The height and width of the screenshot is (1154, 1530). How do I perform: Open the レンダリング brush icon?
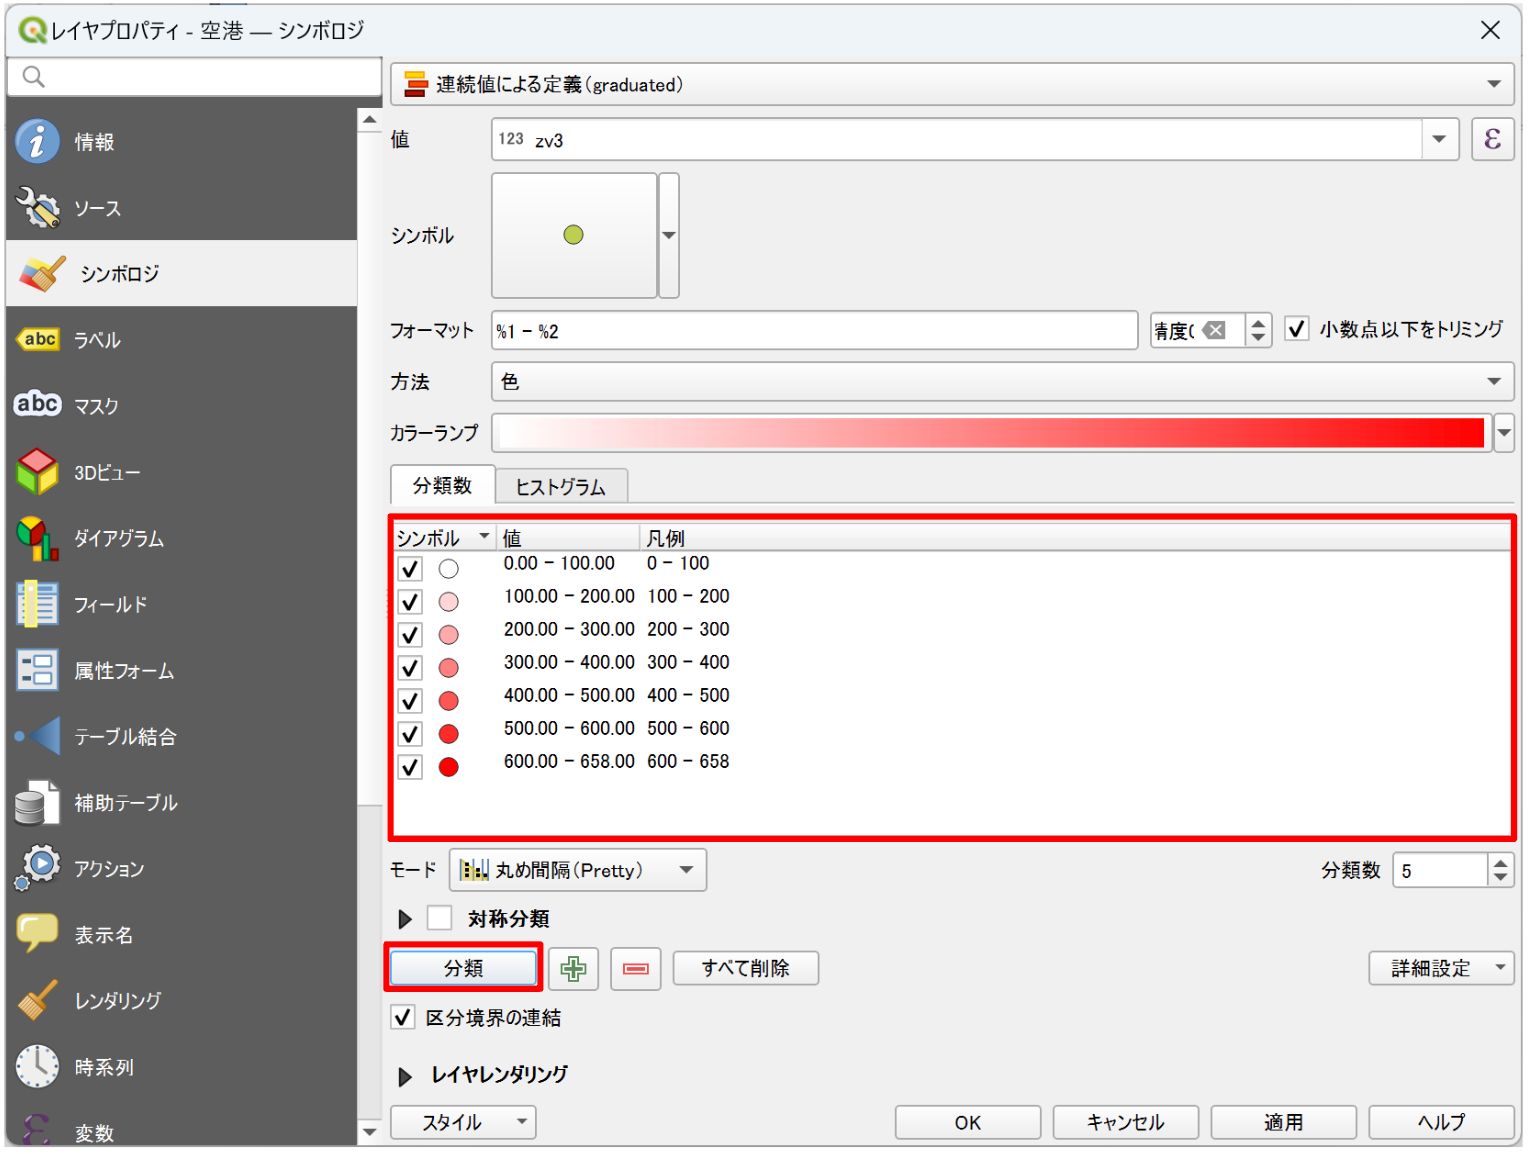[x=38, y=1000]
